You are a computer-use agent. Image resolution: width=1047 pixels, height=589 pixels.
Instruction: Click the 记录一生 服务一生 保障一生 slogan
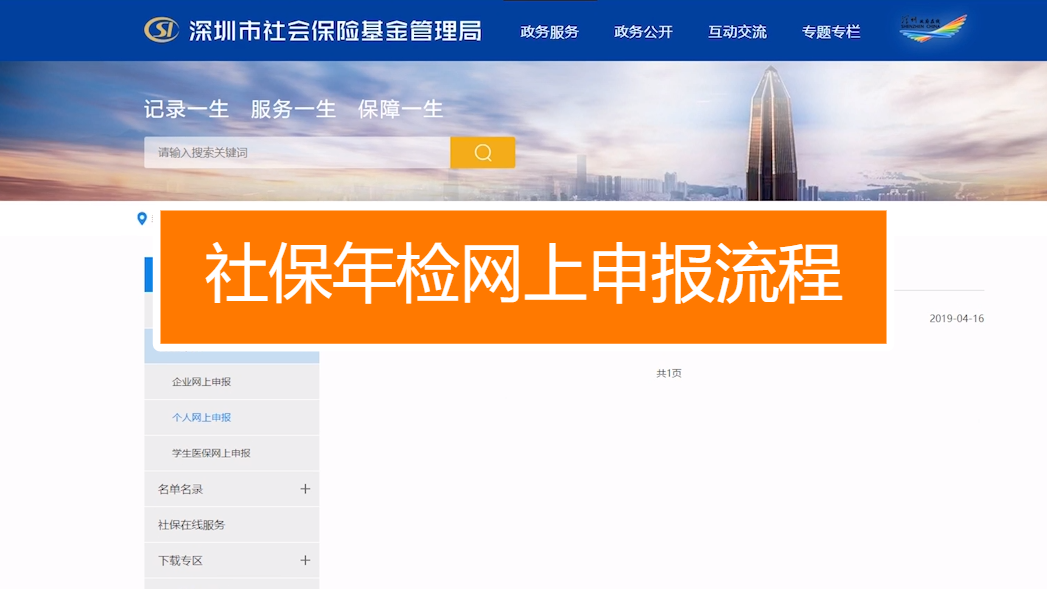(x=291, y=110)
